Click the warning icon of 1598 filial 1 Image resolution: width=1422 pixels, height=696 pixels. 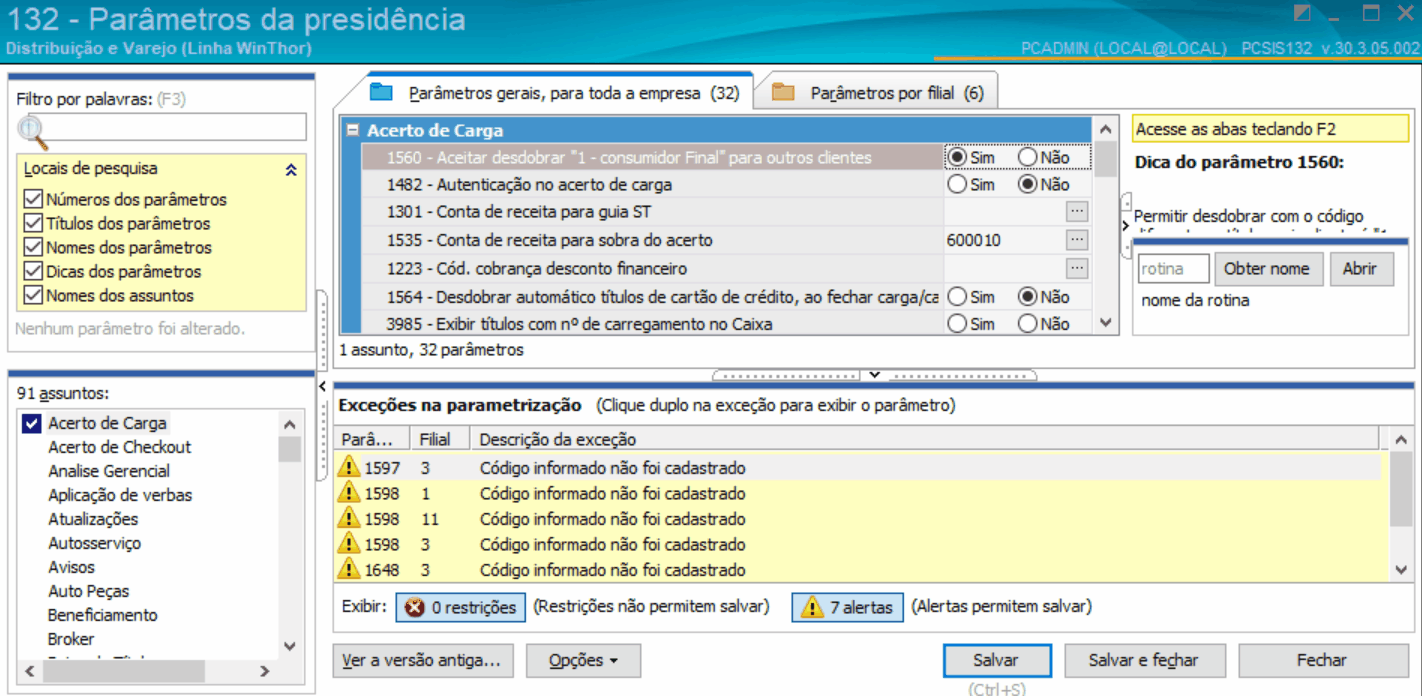pyautogui.click(x=349, y=493)
